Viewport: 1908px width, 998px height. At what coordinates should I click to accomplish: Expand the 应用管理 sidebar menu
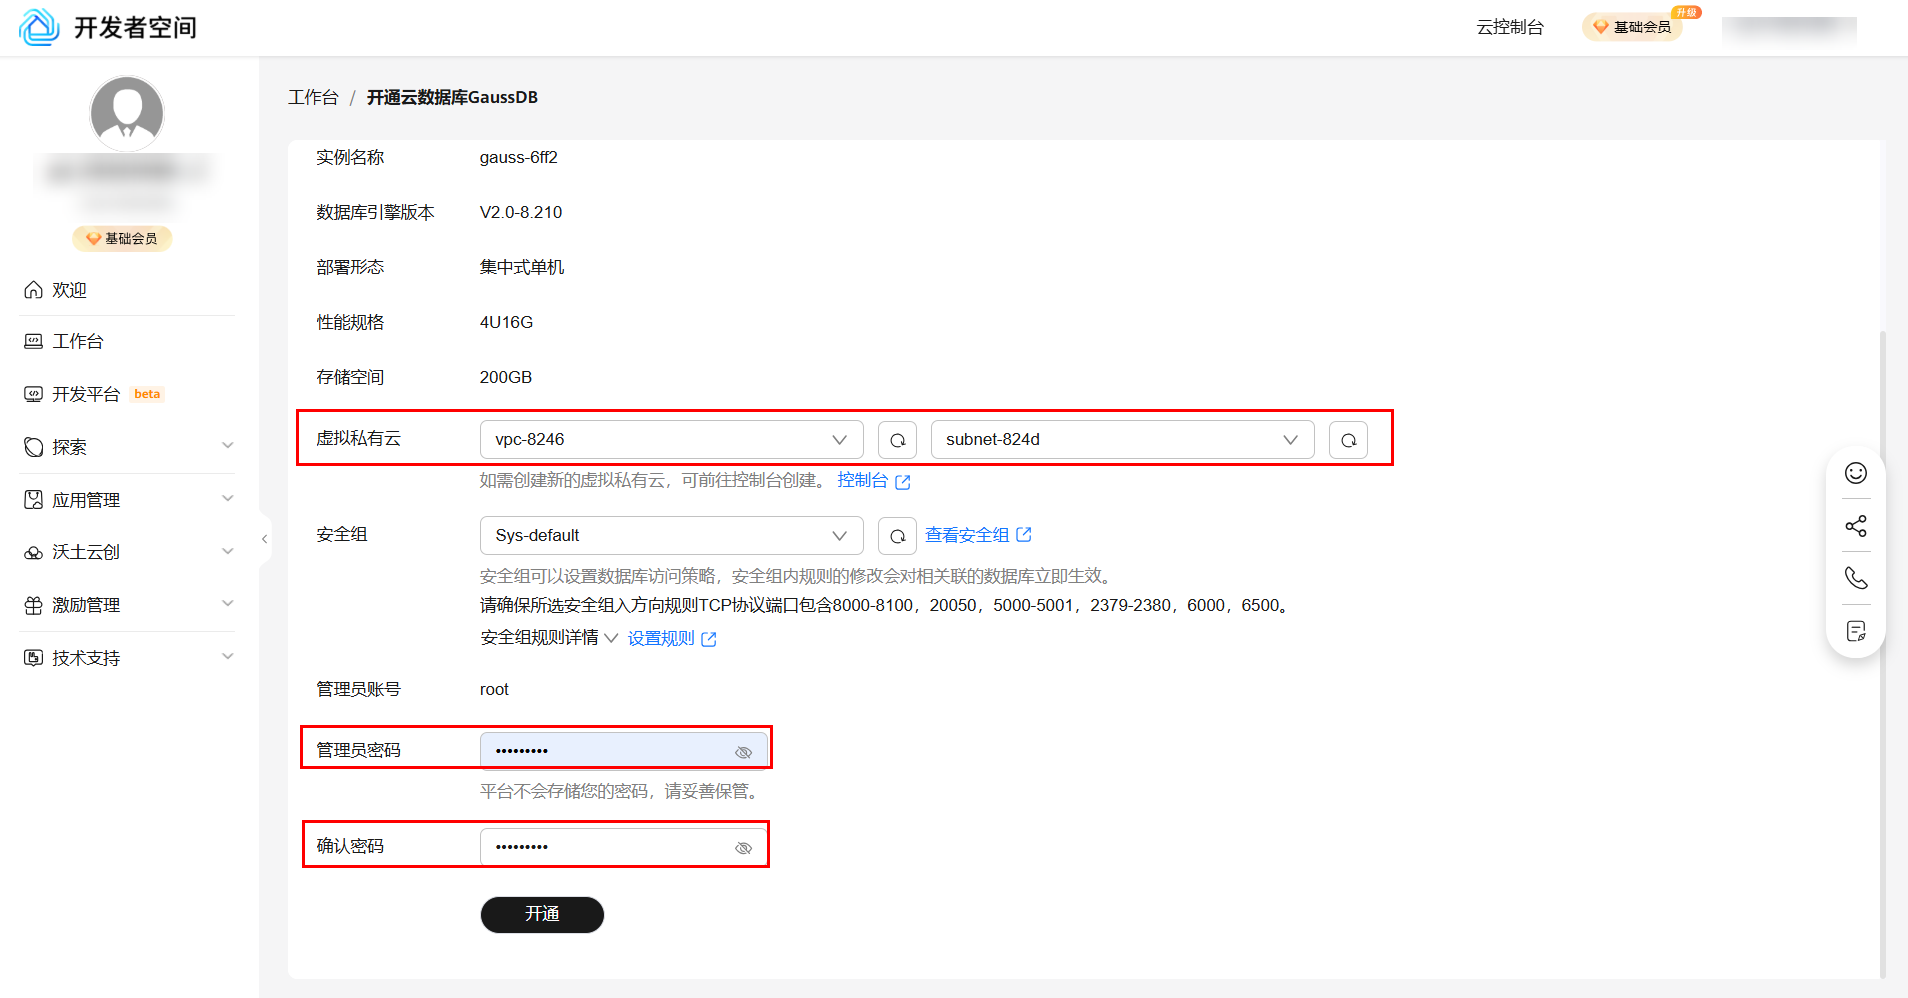pos(86,500)
